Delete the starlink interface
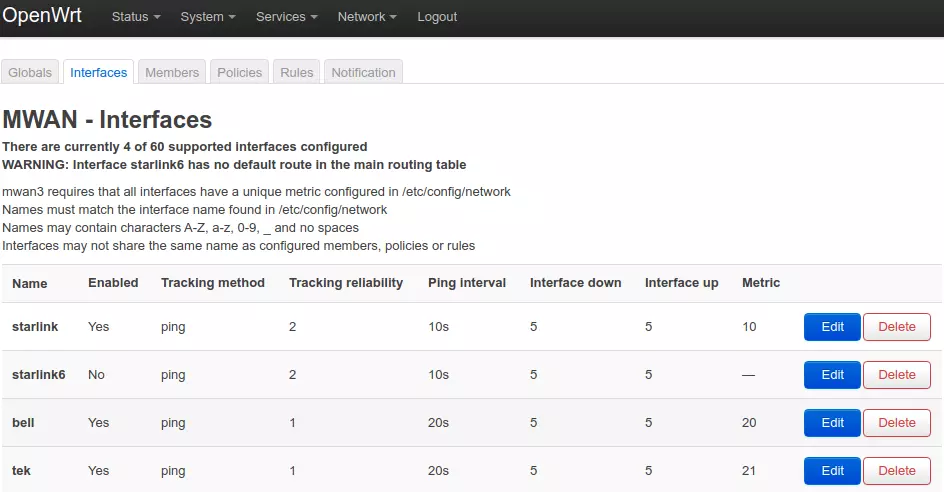 (x=896, y=327)
